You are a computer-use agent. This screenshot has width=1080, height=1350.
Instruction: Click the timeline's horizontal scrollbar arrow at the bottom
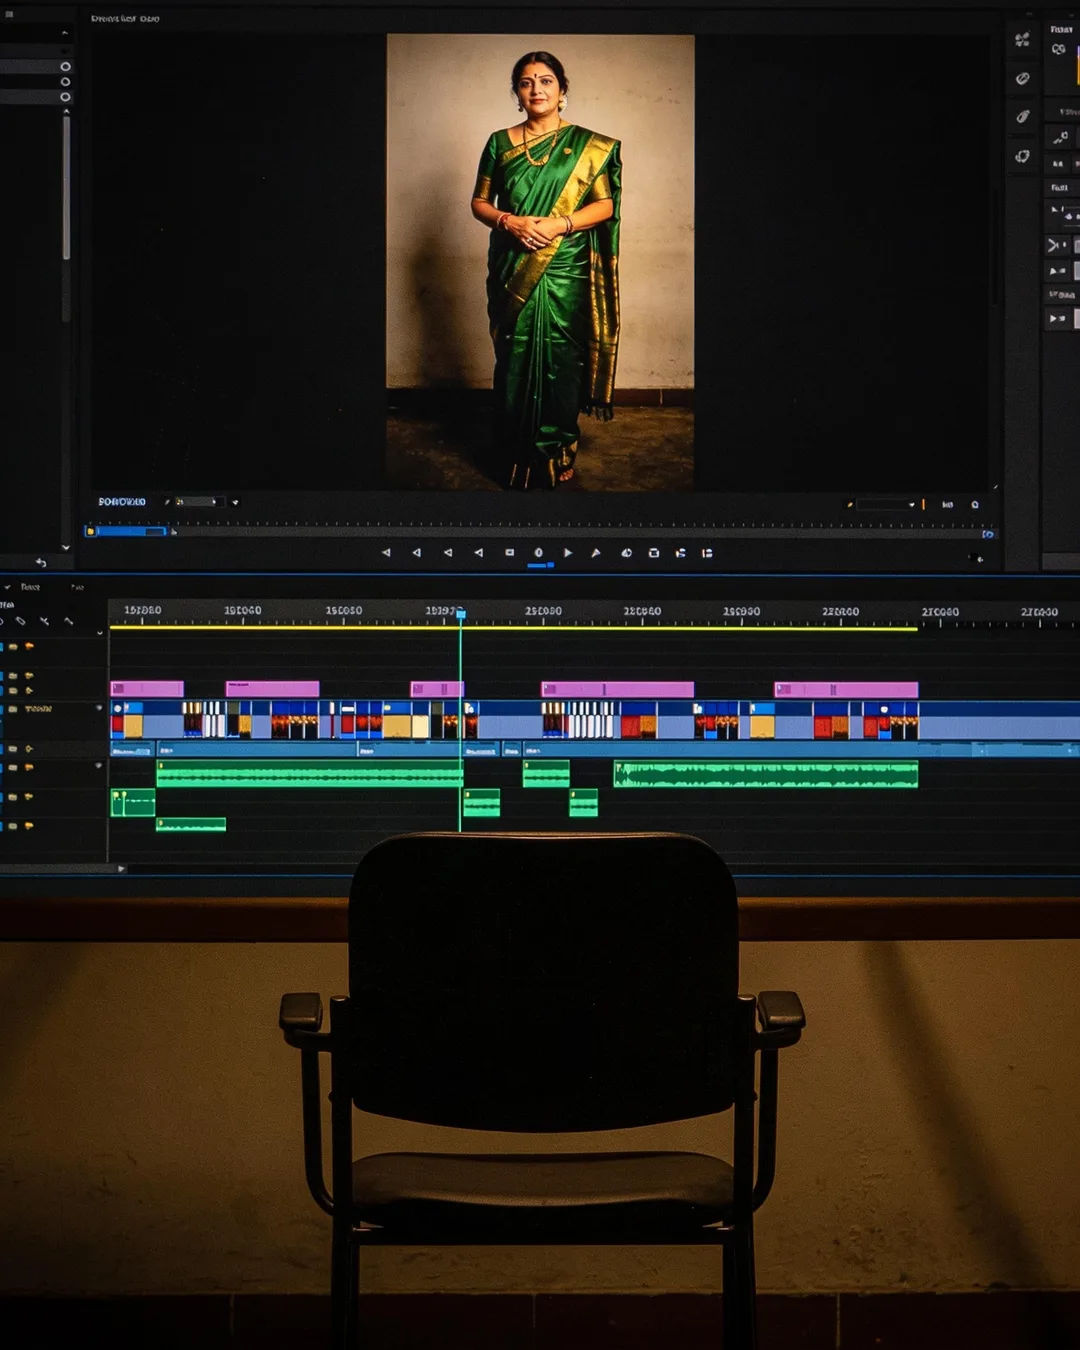[121, 869]
